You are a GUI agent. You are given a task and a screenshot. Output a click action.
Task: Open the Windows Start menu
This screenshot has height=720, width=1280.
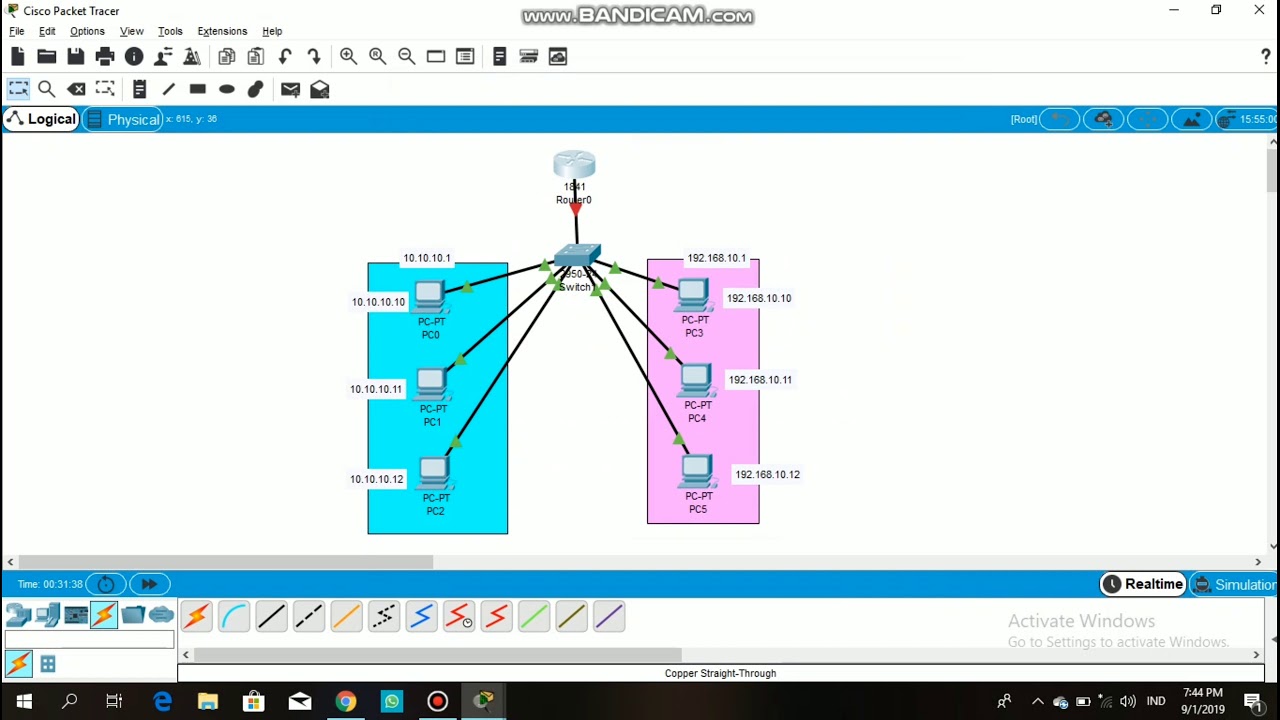tap(24, 701)
